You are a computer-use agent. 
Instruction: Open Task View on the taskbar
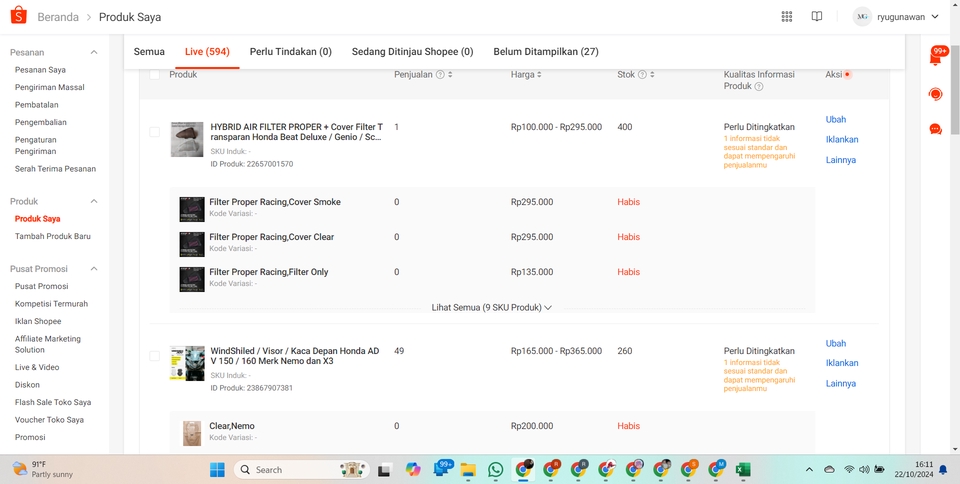384,469
